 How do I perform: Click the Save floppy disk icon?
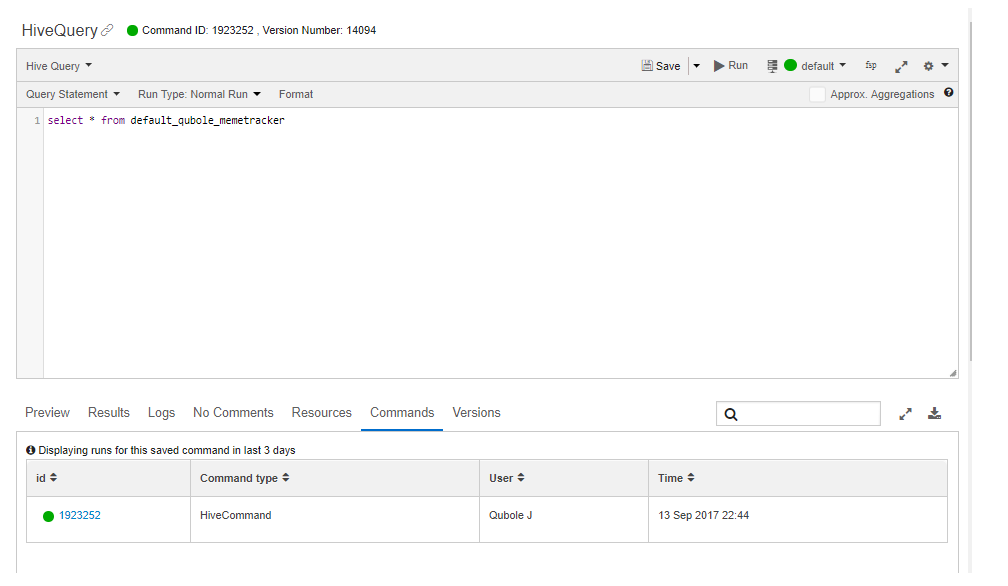point(647,66)
